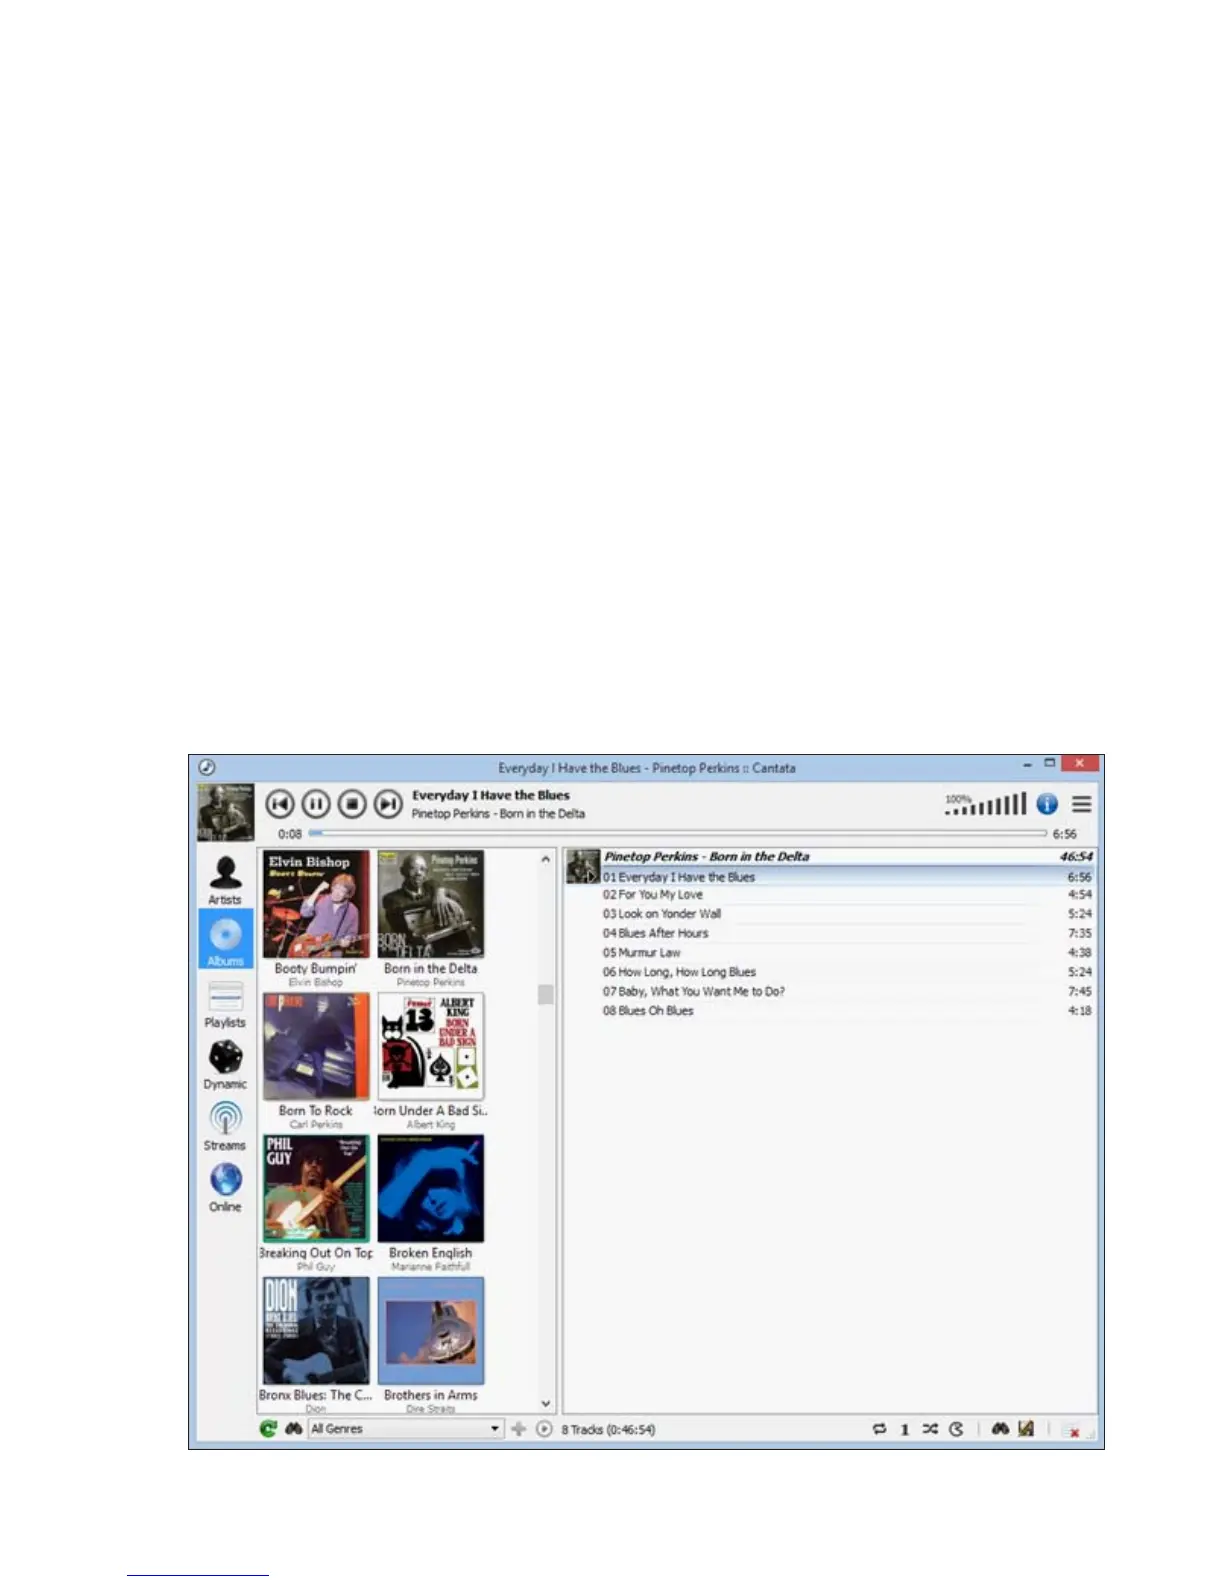Select the Born in the Delta album
Screen dimensions: 1224x1584
pyautogui.click(x=431, y=919)
